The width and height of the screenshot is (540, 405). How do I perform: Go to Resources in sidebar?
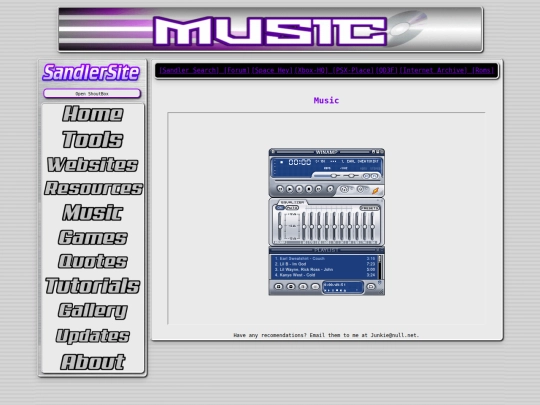[x=93, y=188]
